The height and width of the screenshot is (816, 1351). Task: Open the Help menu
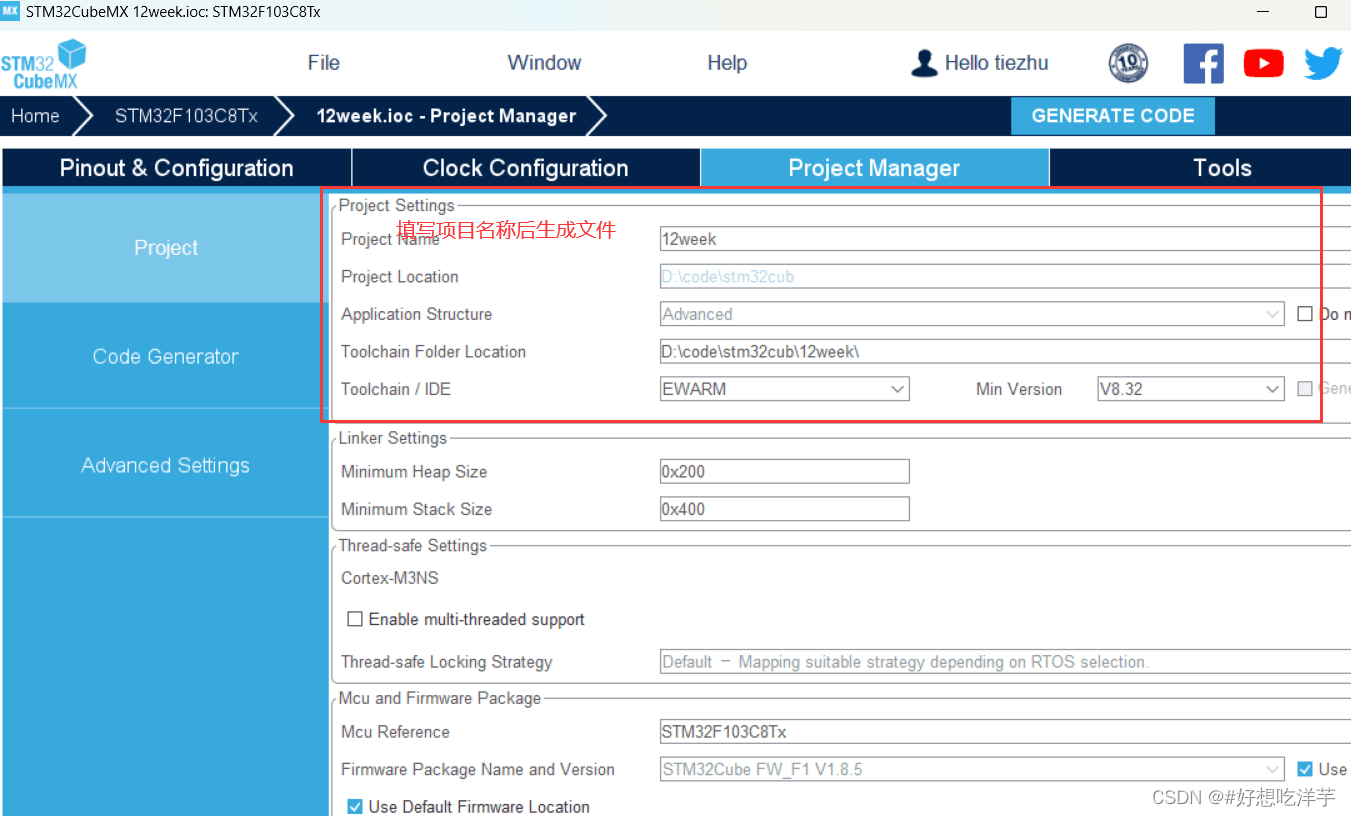point(727,63)
